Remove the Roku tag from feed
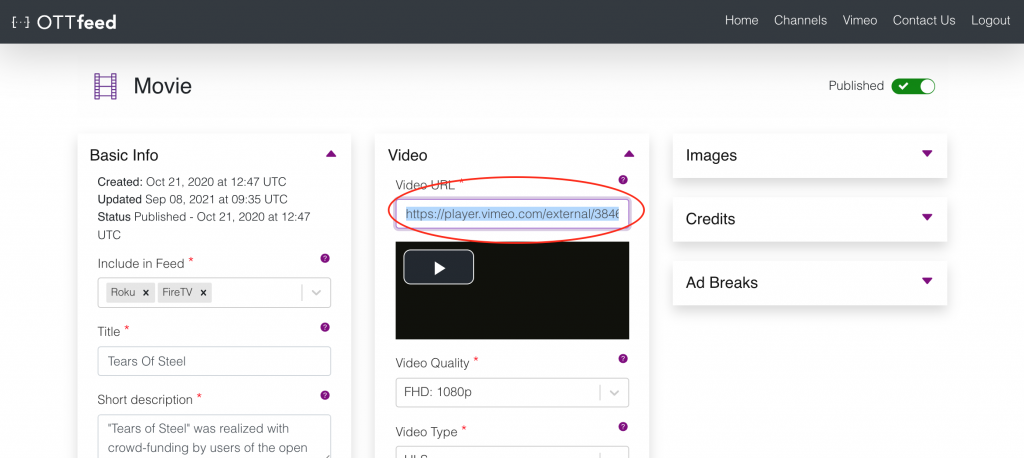The width and height of the screenshot is (1024, 458). point(145,293)
